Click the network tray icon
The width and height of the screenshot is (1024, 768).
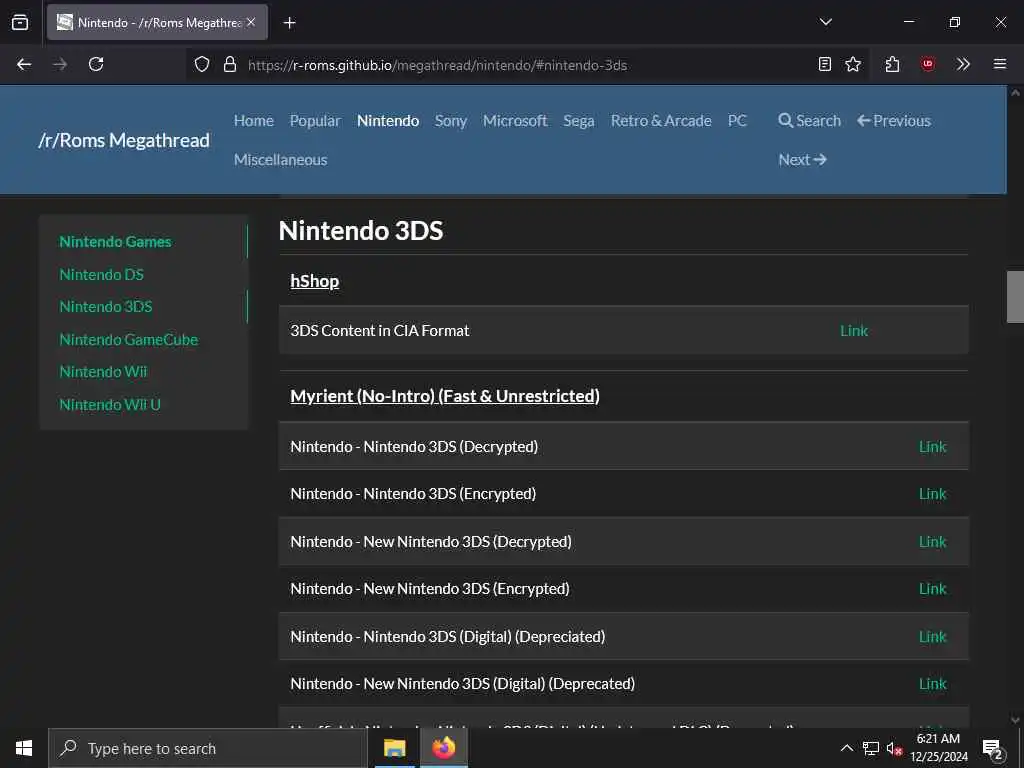click(x=871, y=748)
